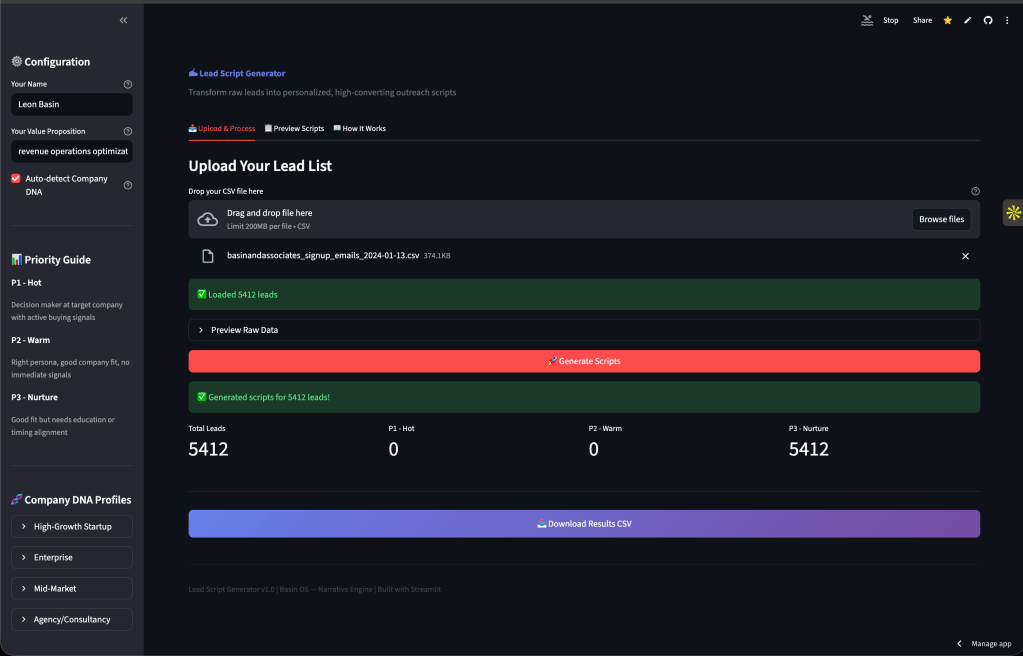Click help icon above the file uploader

coord(975,191)
